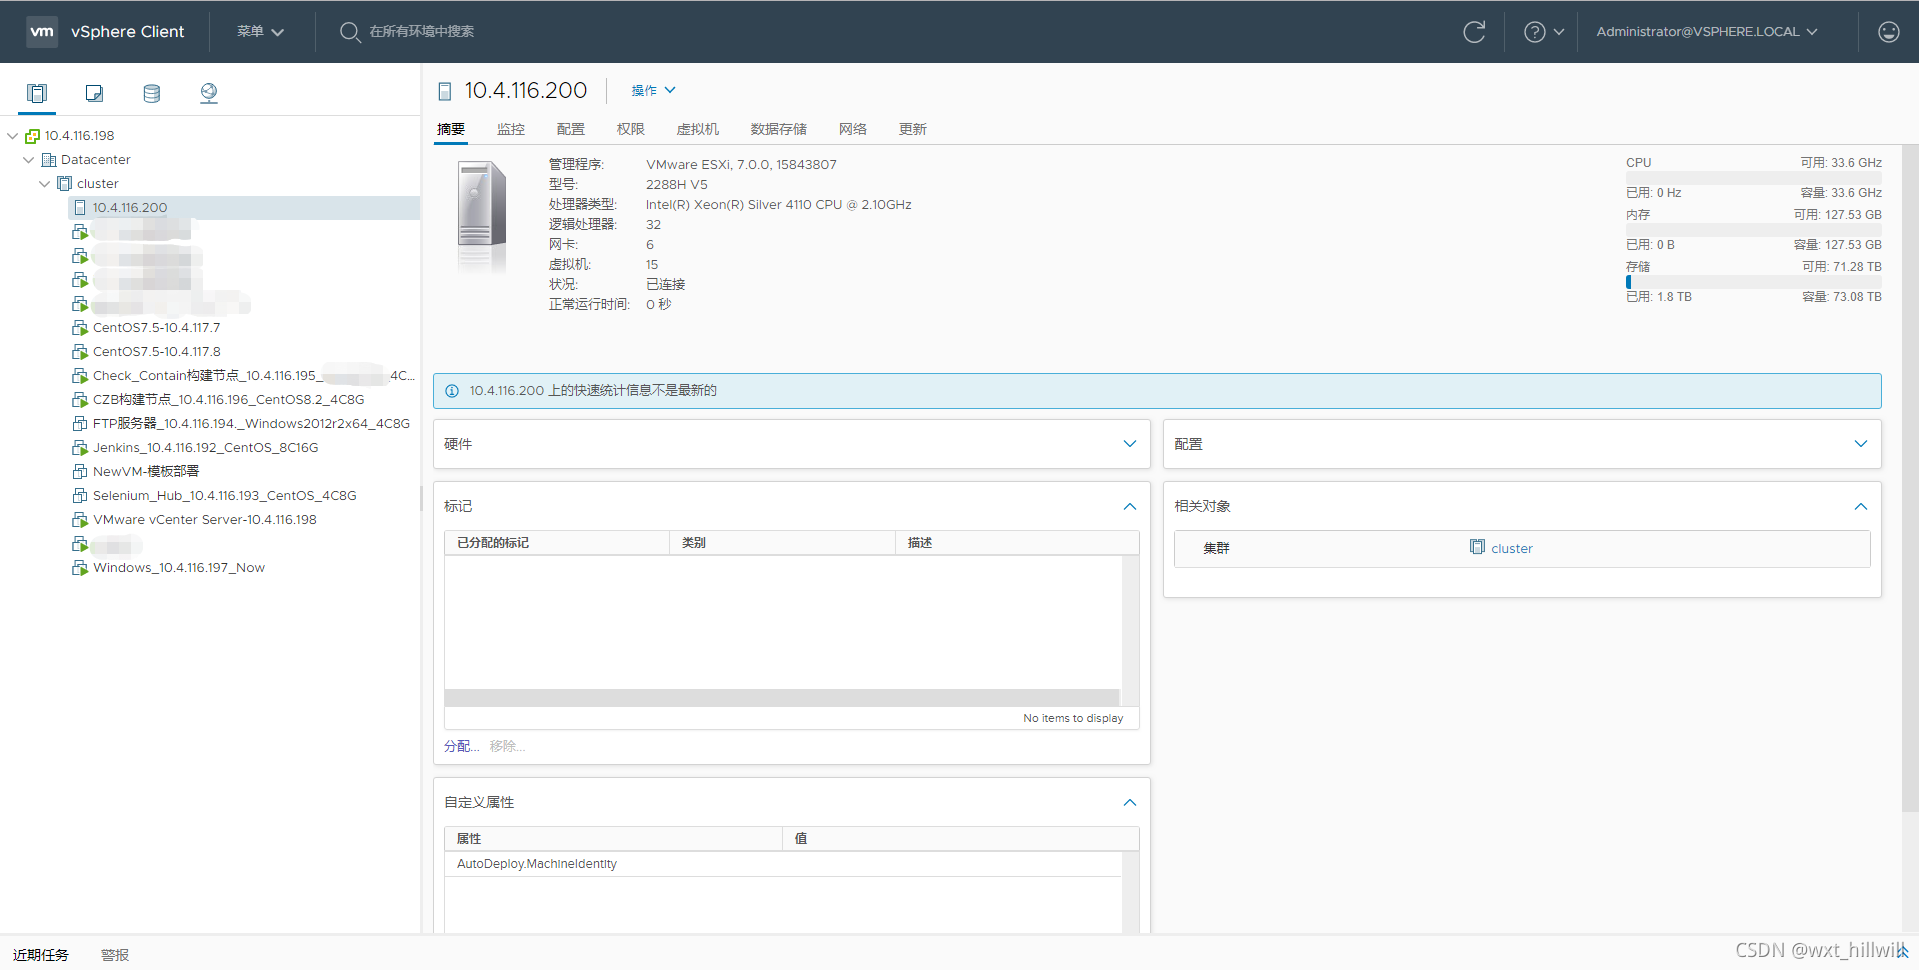Switch to the 权限 permissions tab
This screenshot has height=970, width=1919.
pyautogui.click(x=631, y=130)
